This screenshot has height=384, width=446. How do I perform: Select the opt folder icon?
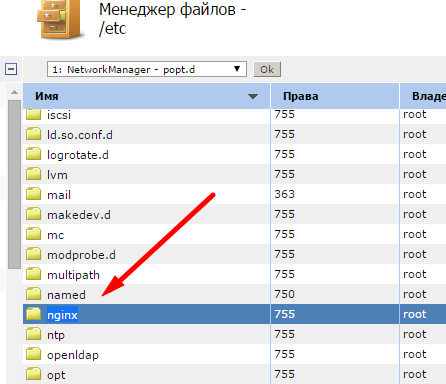33,374
